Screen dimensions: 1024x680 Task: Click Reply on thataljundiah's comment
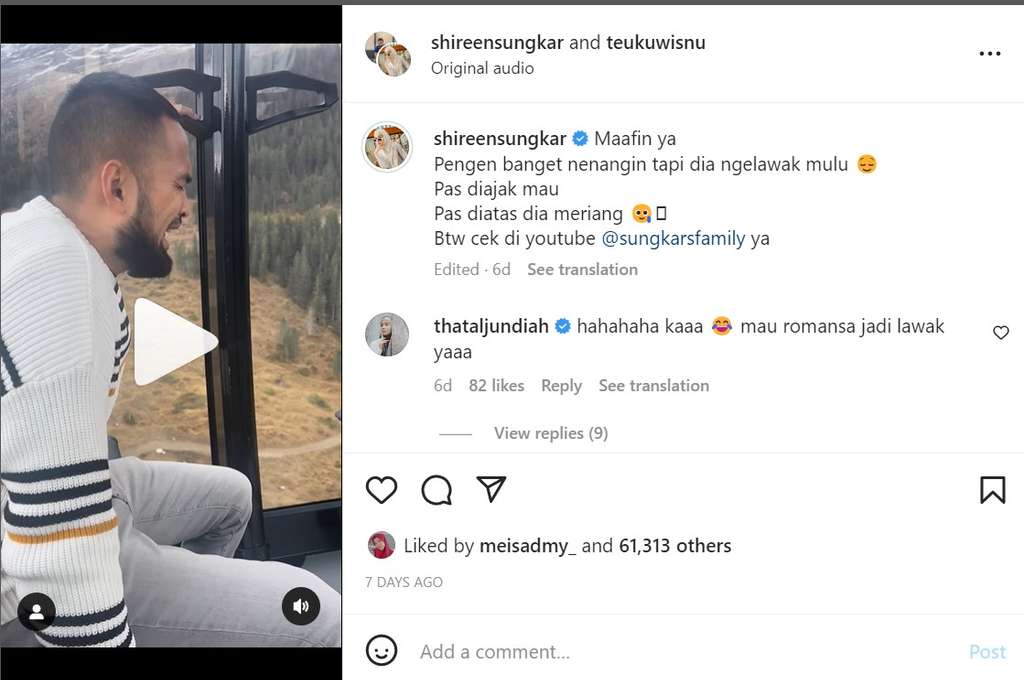click(561, 385)
